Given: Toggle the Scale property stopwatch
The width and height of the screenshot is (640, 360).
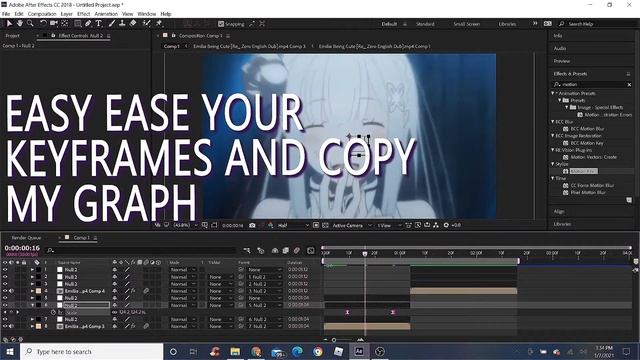Looking at the screenshot, I should click(x=53, y=312).
